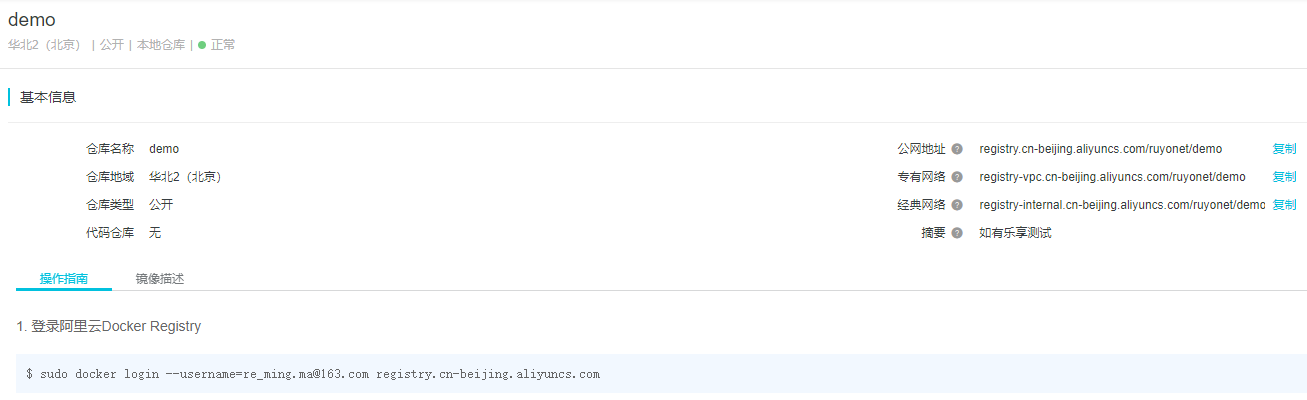This screenshot has width=1307, height=400.
Task: Click the 仓库名称 value demo
Action: point(164,149)
